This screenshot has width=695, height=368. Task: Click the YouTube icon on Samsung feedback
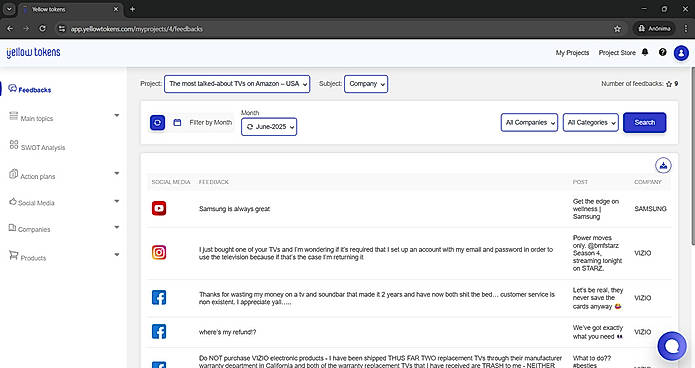coord(159,208)
